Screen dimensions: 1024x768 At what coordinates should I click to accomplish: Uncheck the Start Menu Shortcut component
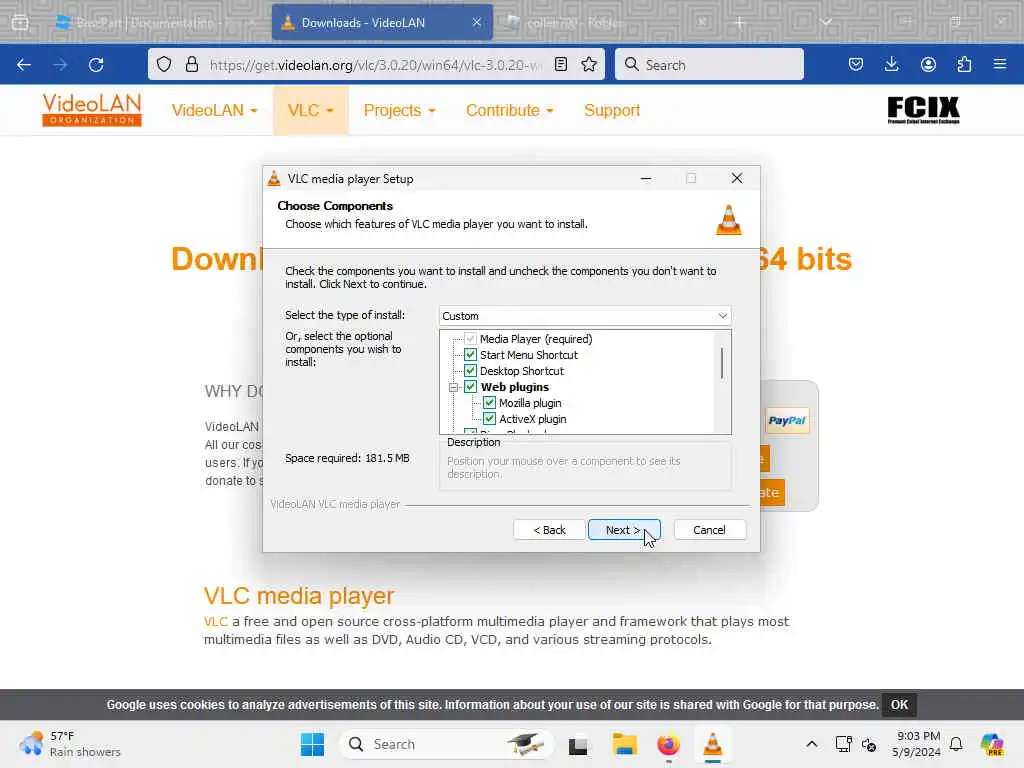[470, 355]
